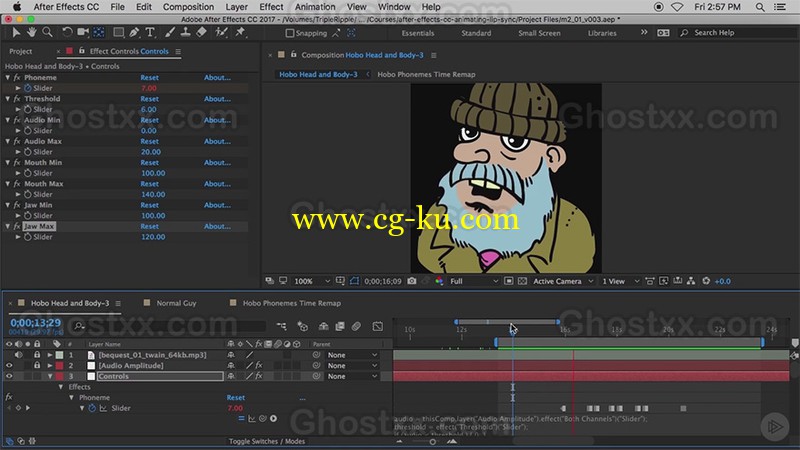Open the Active Camera dropdown

(x=563, y=281)
